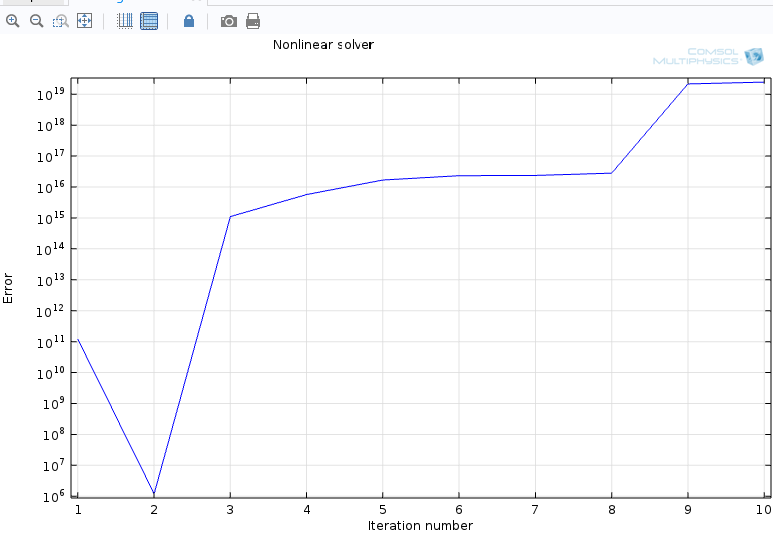The height and width of the screenshot is (536, 773).
Task: Click the Zoom In magnifier icon
Action: click(13, 21)
